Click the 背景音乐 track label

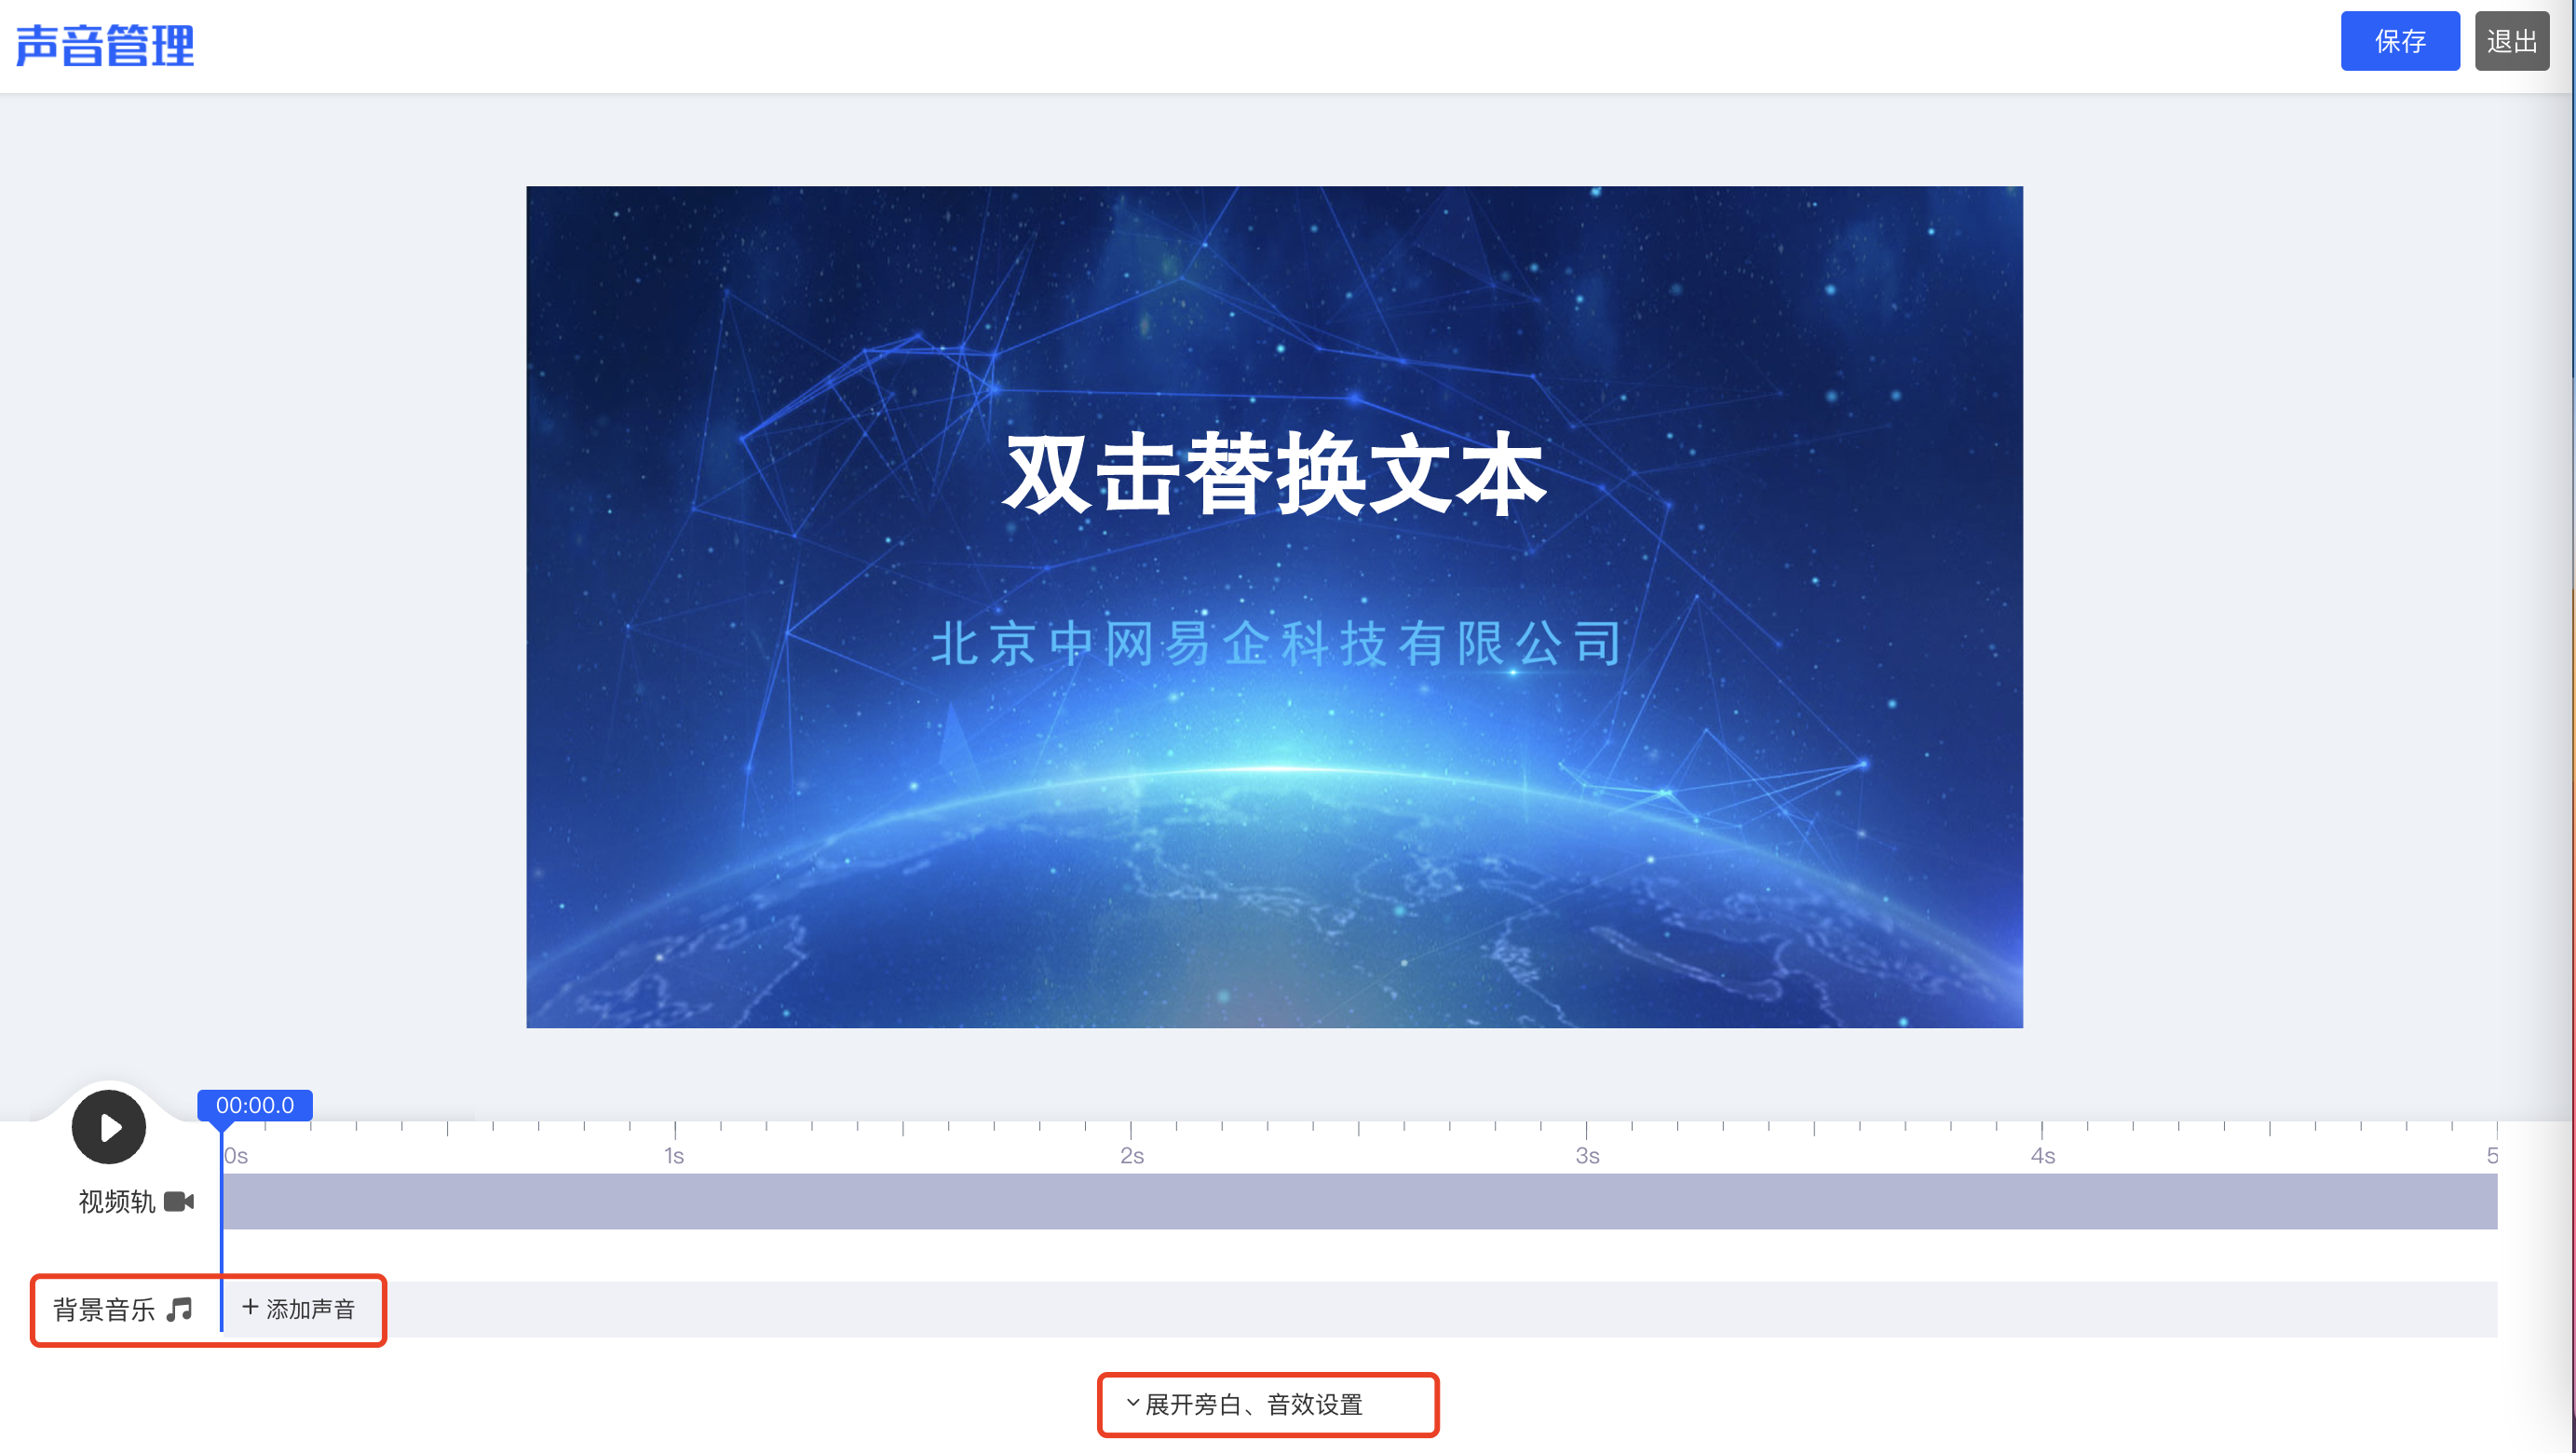(104, 1309)
